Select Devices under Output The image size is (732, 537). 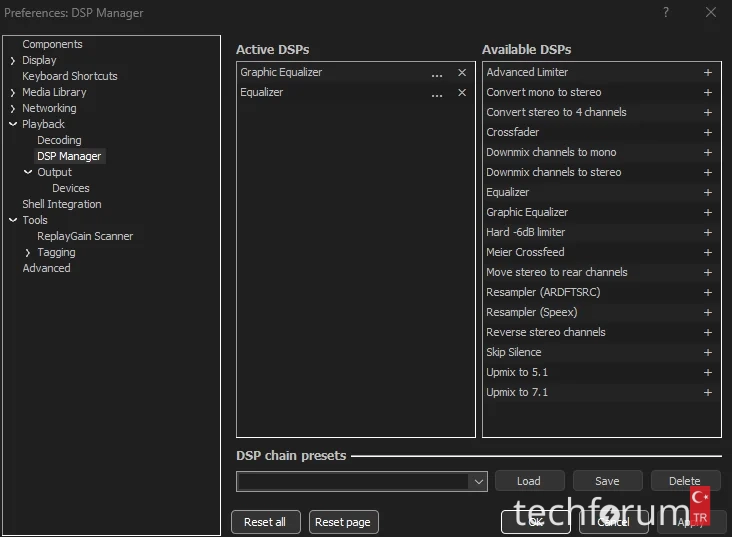point(70,188)
